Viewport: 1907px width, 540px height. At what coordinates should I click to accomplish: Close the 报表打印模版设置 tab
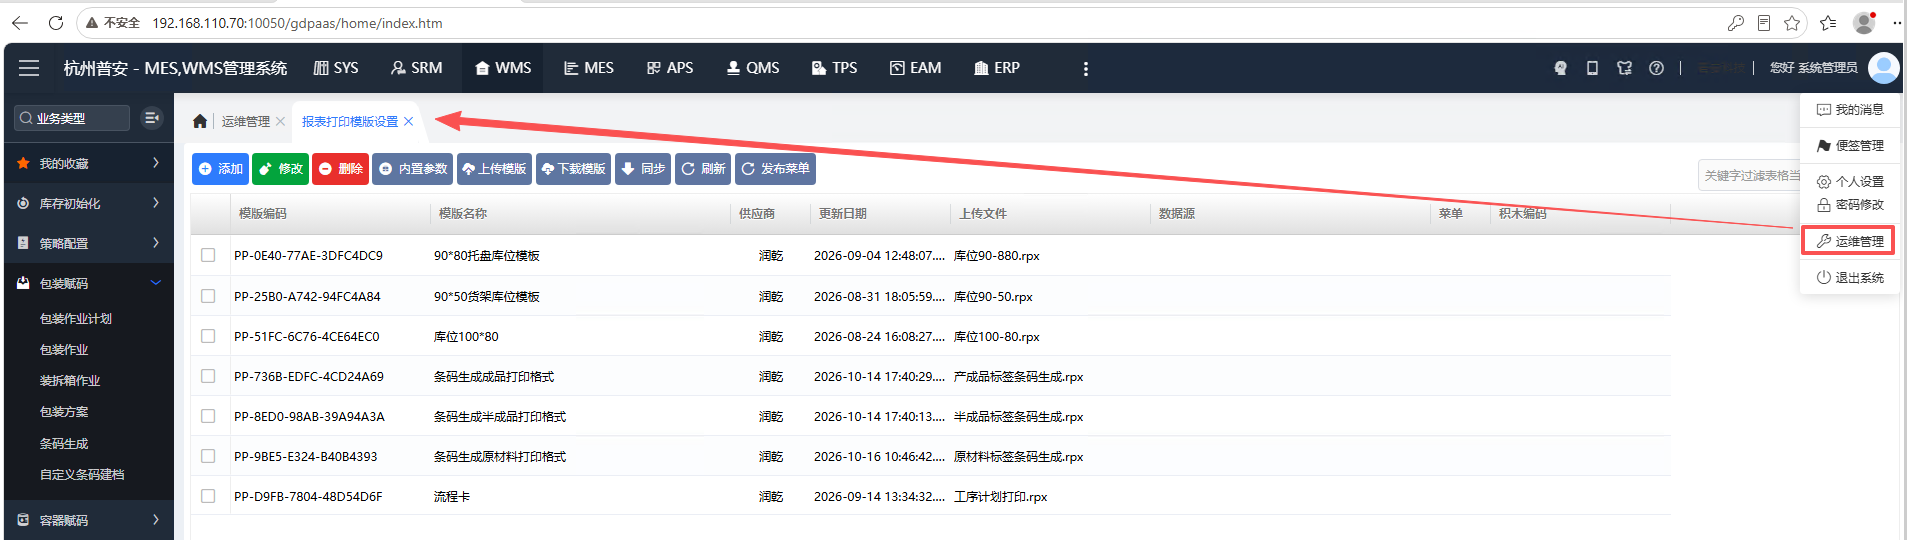[409, 121]
